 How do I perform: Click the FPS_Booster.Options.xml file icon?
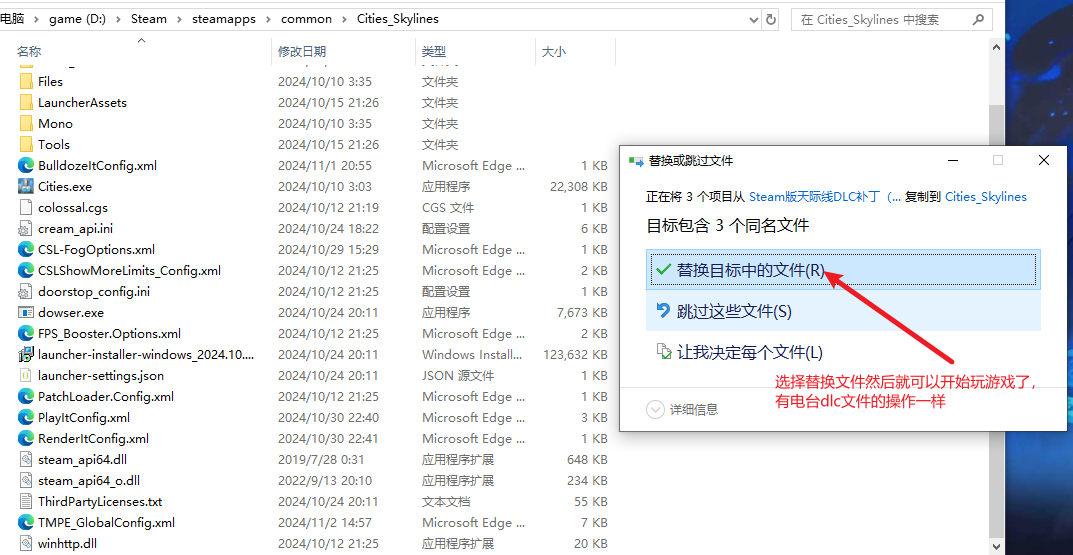click(x=26, y=334)
